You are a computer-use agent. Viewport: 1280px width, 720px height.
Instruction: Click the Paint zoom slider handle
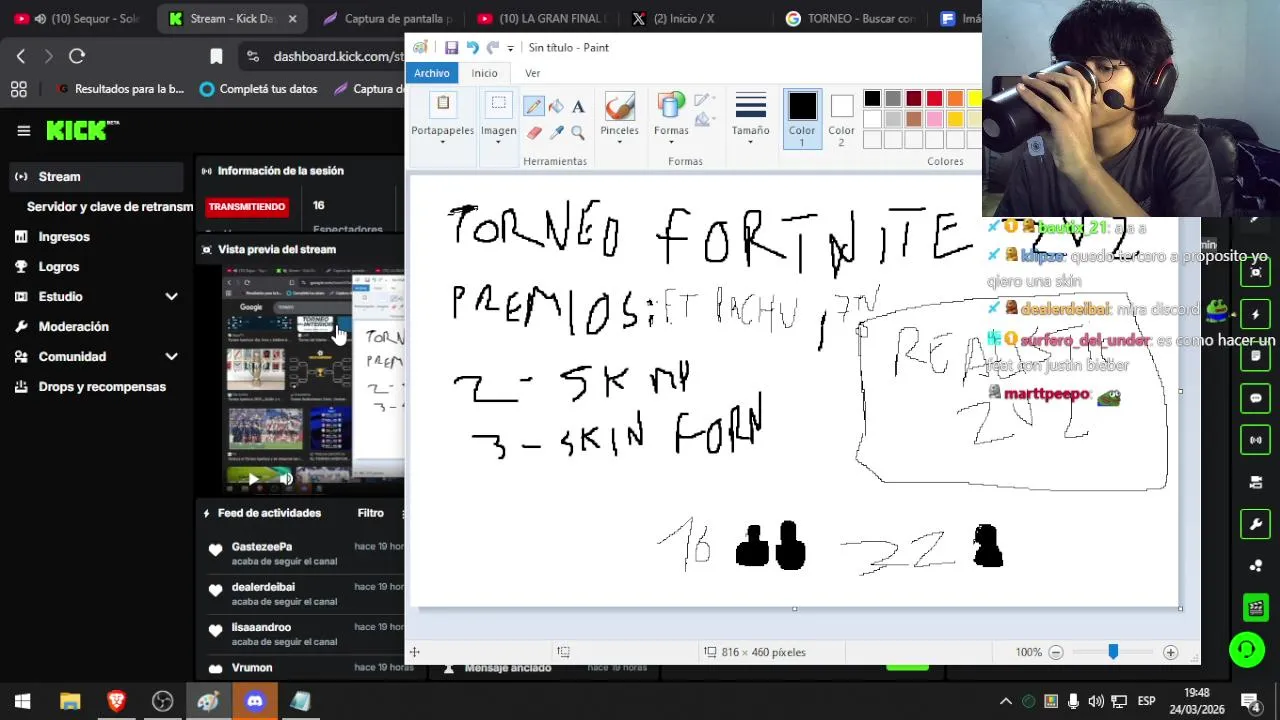[x=1113, y=652]
